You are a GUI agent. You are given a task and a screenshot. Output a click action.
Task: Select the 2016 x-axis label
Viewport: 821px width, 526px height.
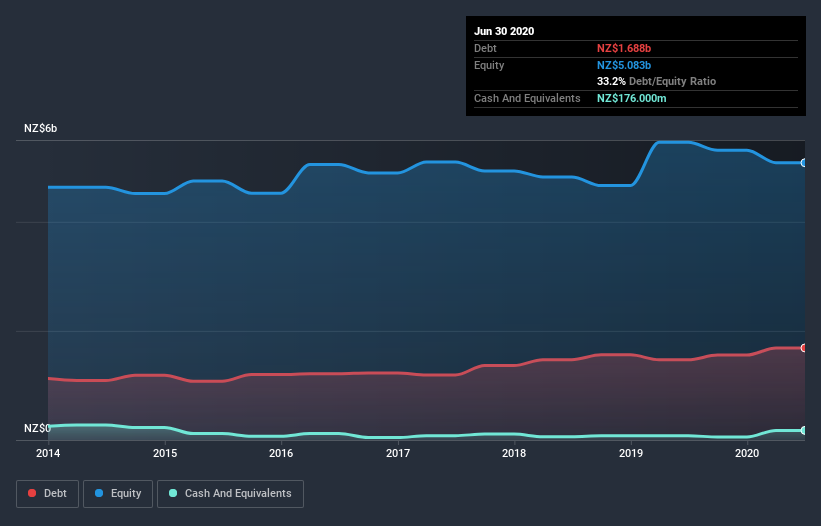pos(281,453)
